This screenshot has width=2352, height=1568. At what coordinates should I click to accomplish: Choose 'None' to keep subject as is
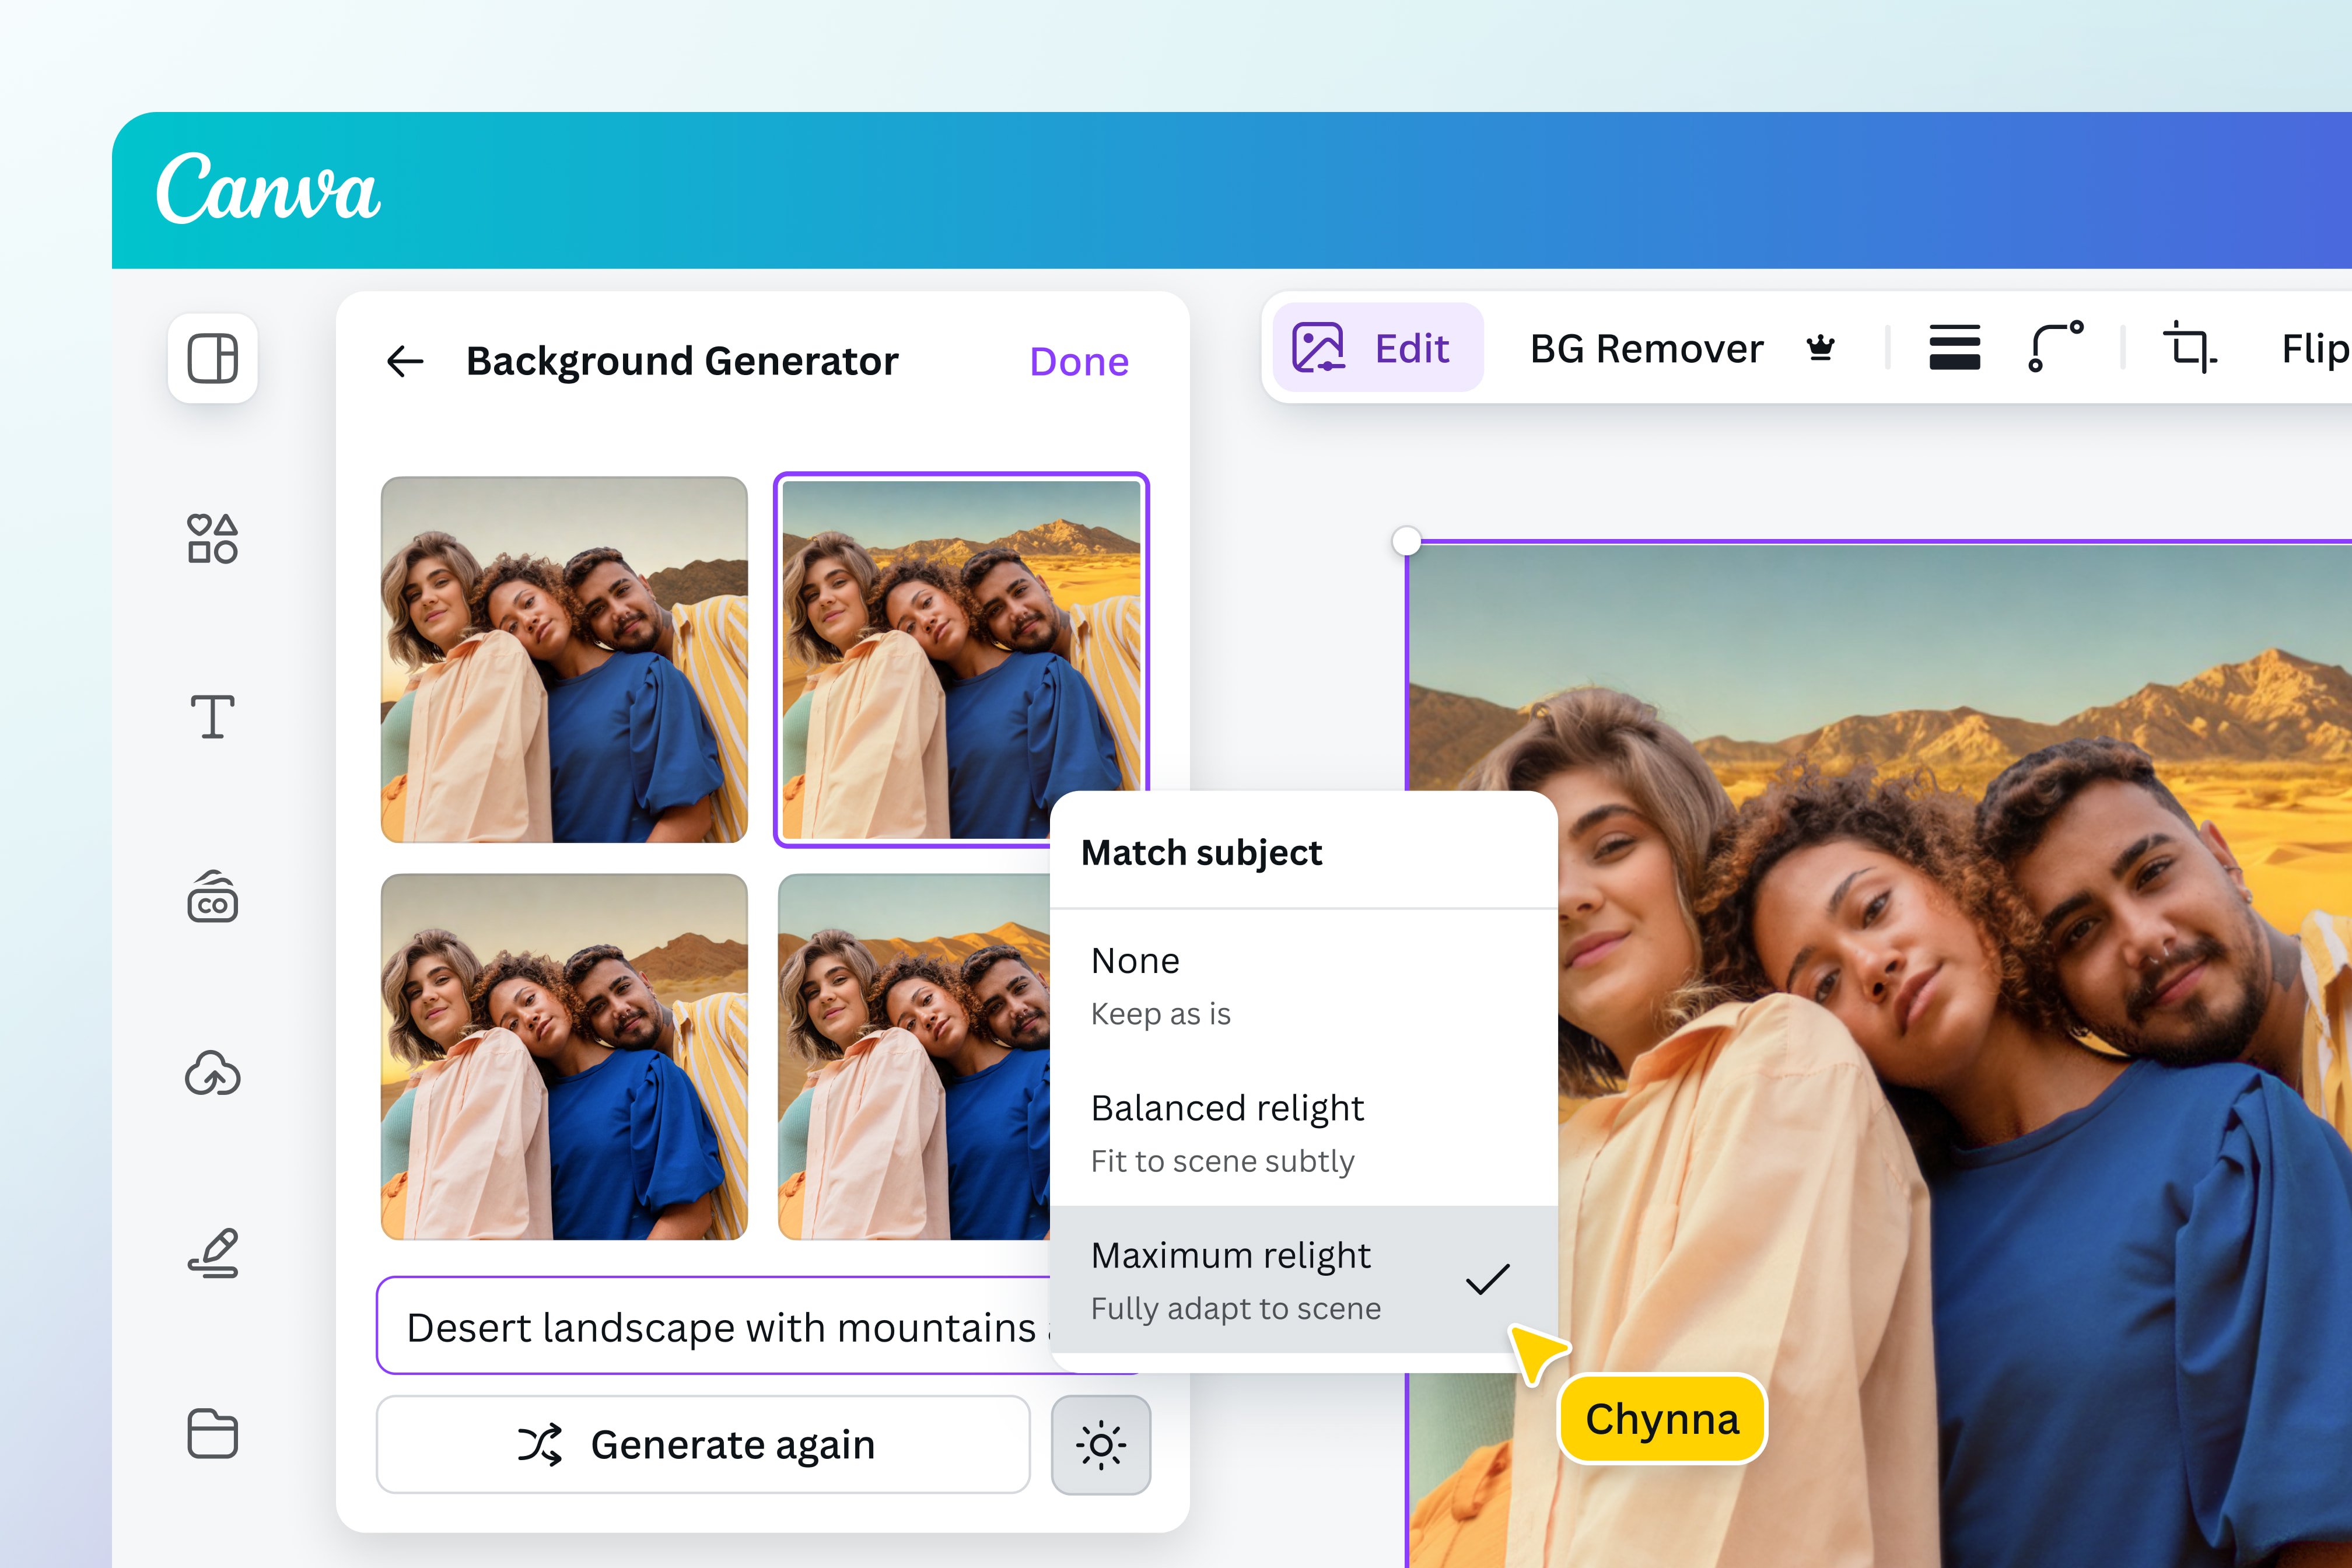(x=1135, y=960)
